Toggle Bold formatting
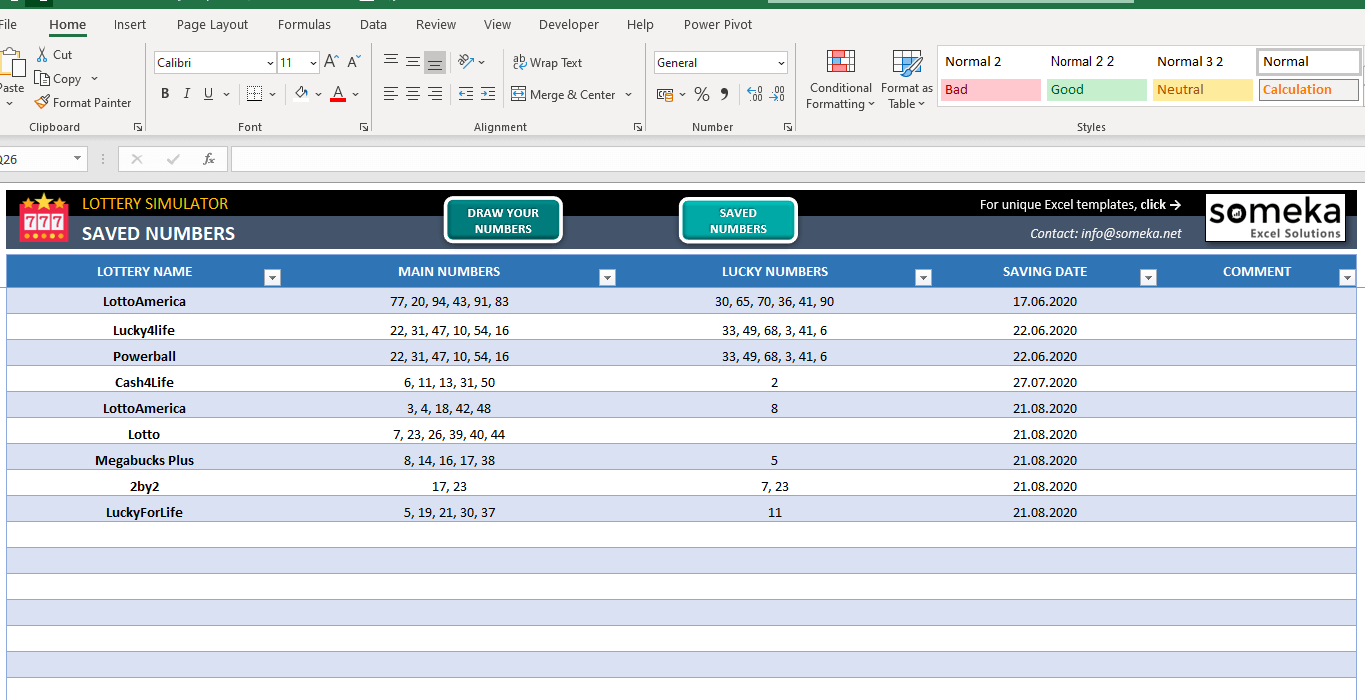Screen dimensions: 1365x700 click(x=165, y=93)
